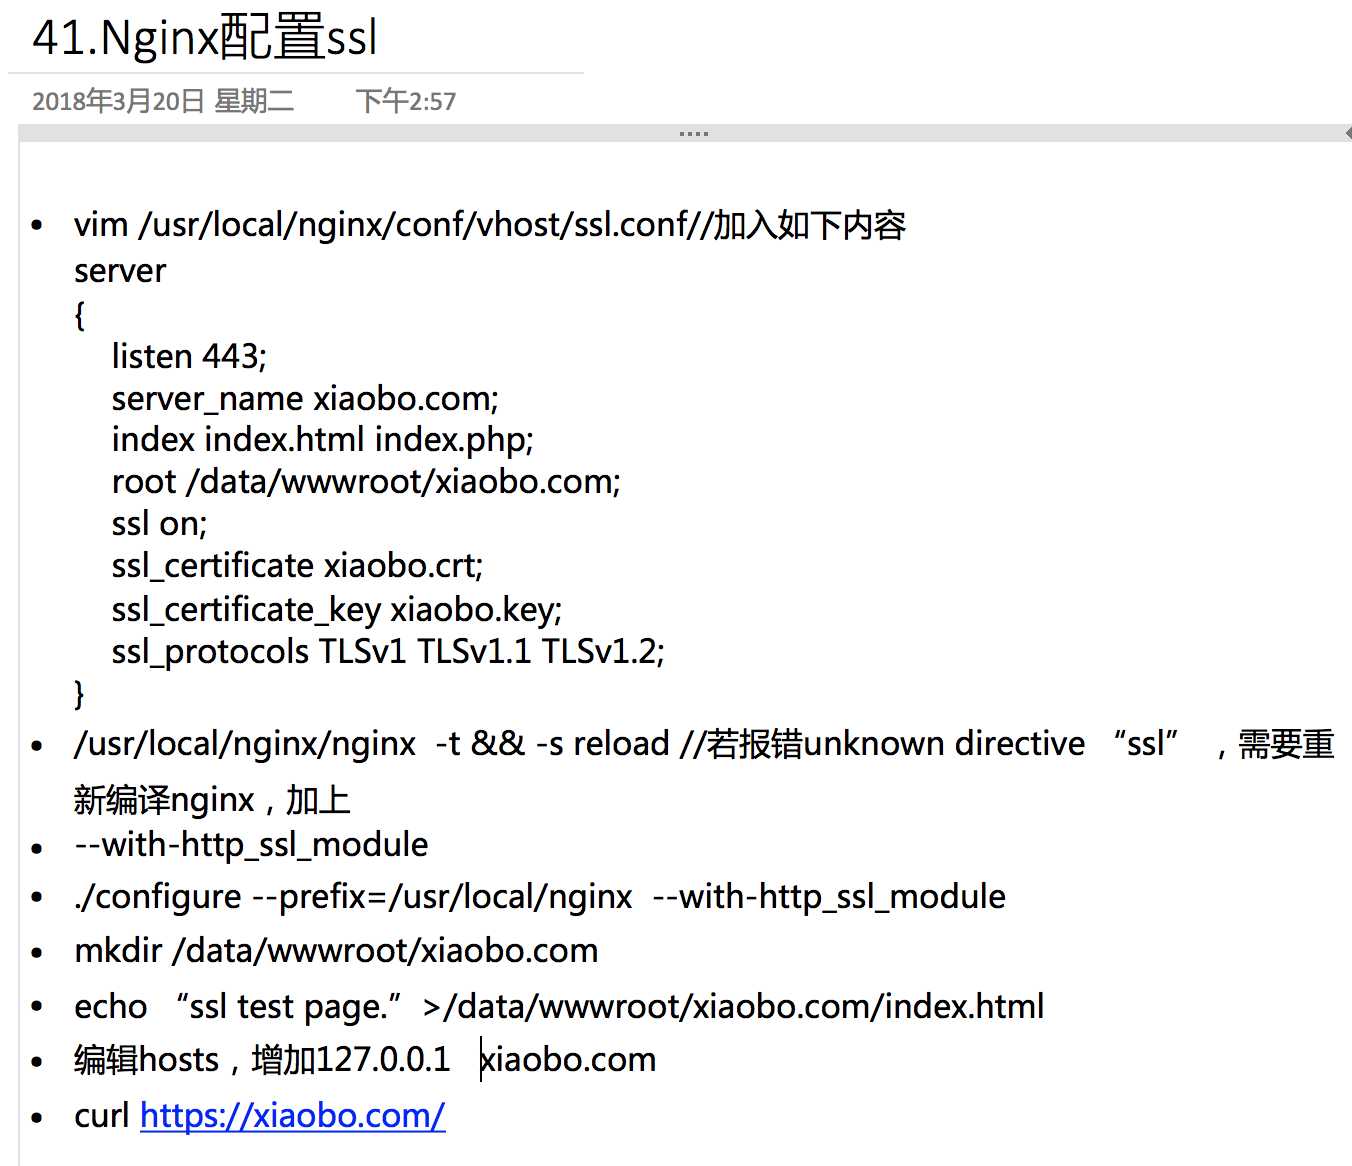The width and height of the screenshot is (1352, 1166).
Task: Click the bullet line --with-http_ssl_module
Action: [251, 845]
